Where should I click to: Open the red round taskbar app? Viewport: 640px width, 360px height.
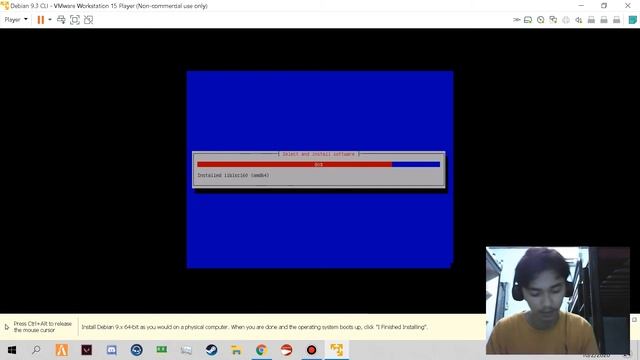(x=287, y=350)
